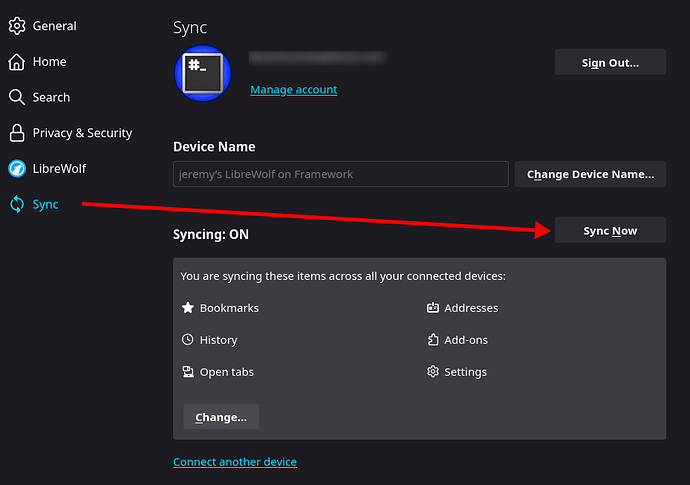Click the "Bookmarks" label
This screenshot has width=690, height=485.
pos(229,308)
